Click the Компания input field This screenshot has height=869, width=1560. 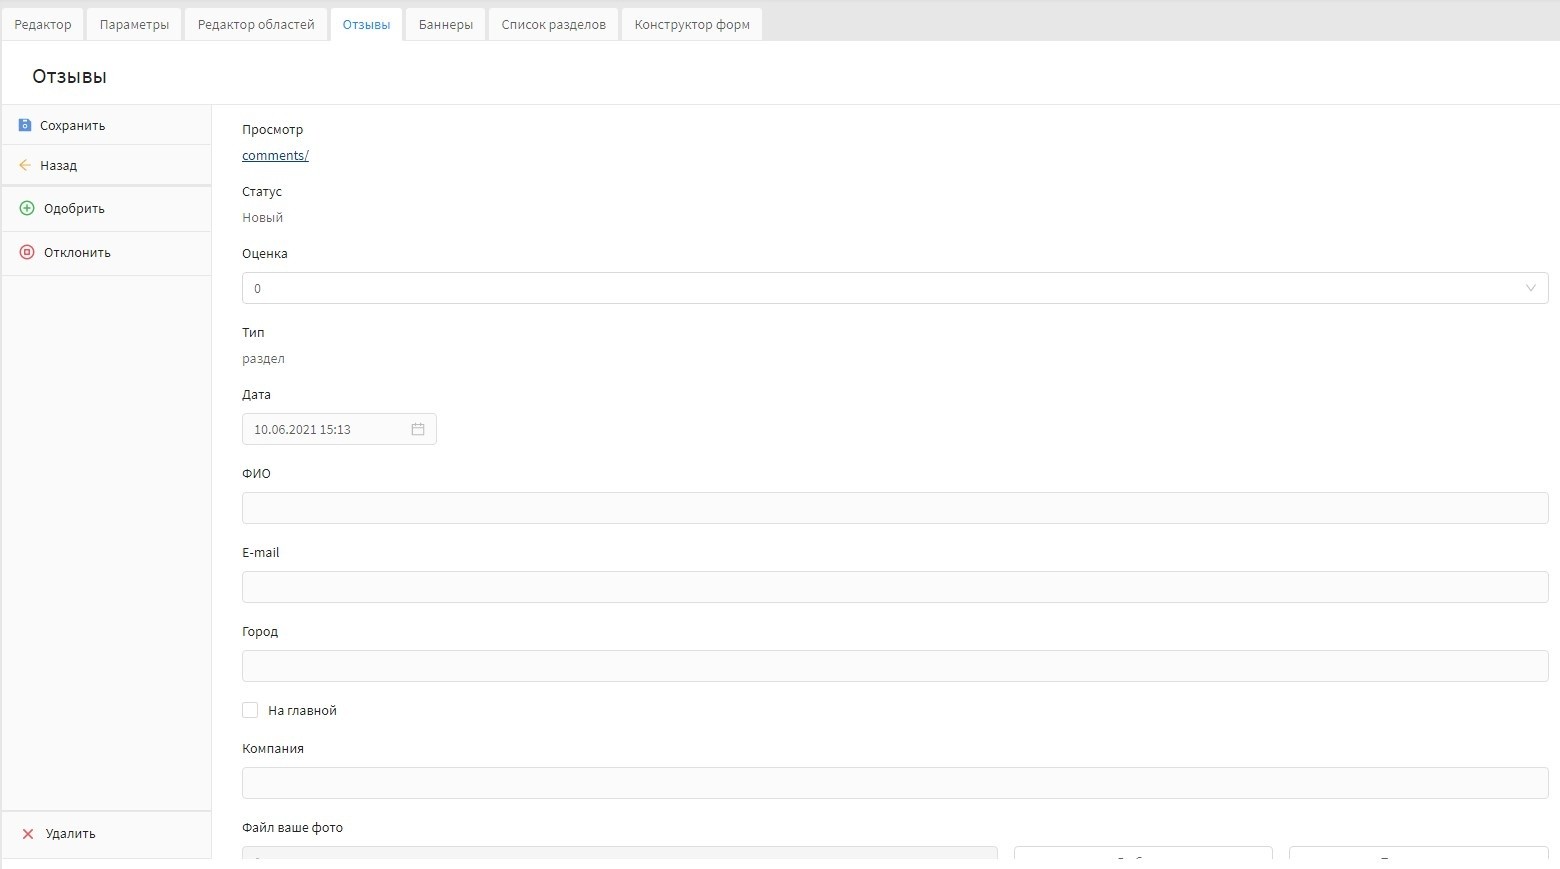tap(895, 783)
